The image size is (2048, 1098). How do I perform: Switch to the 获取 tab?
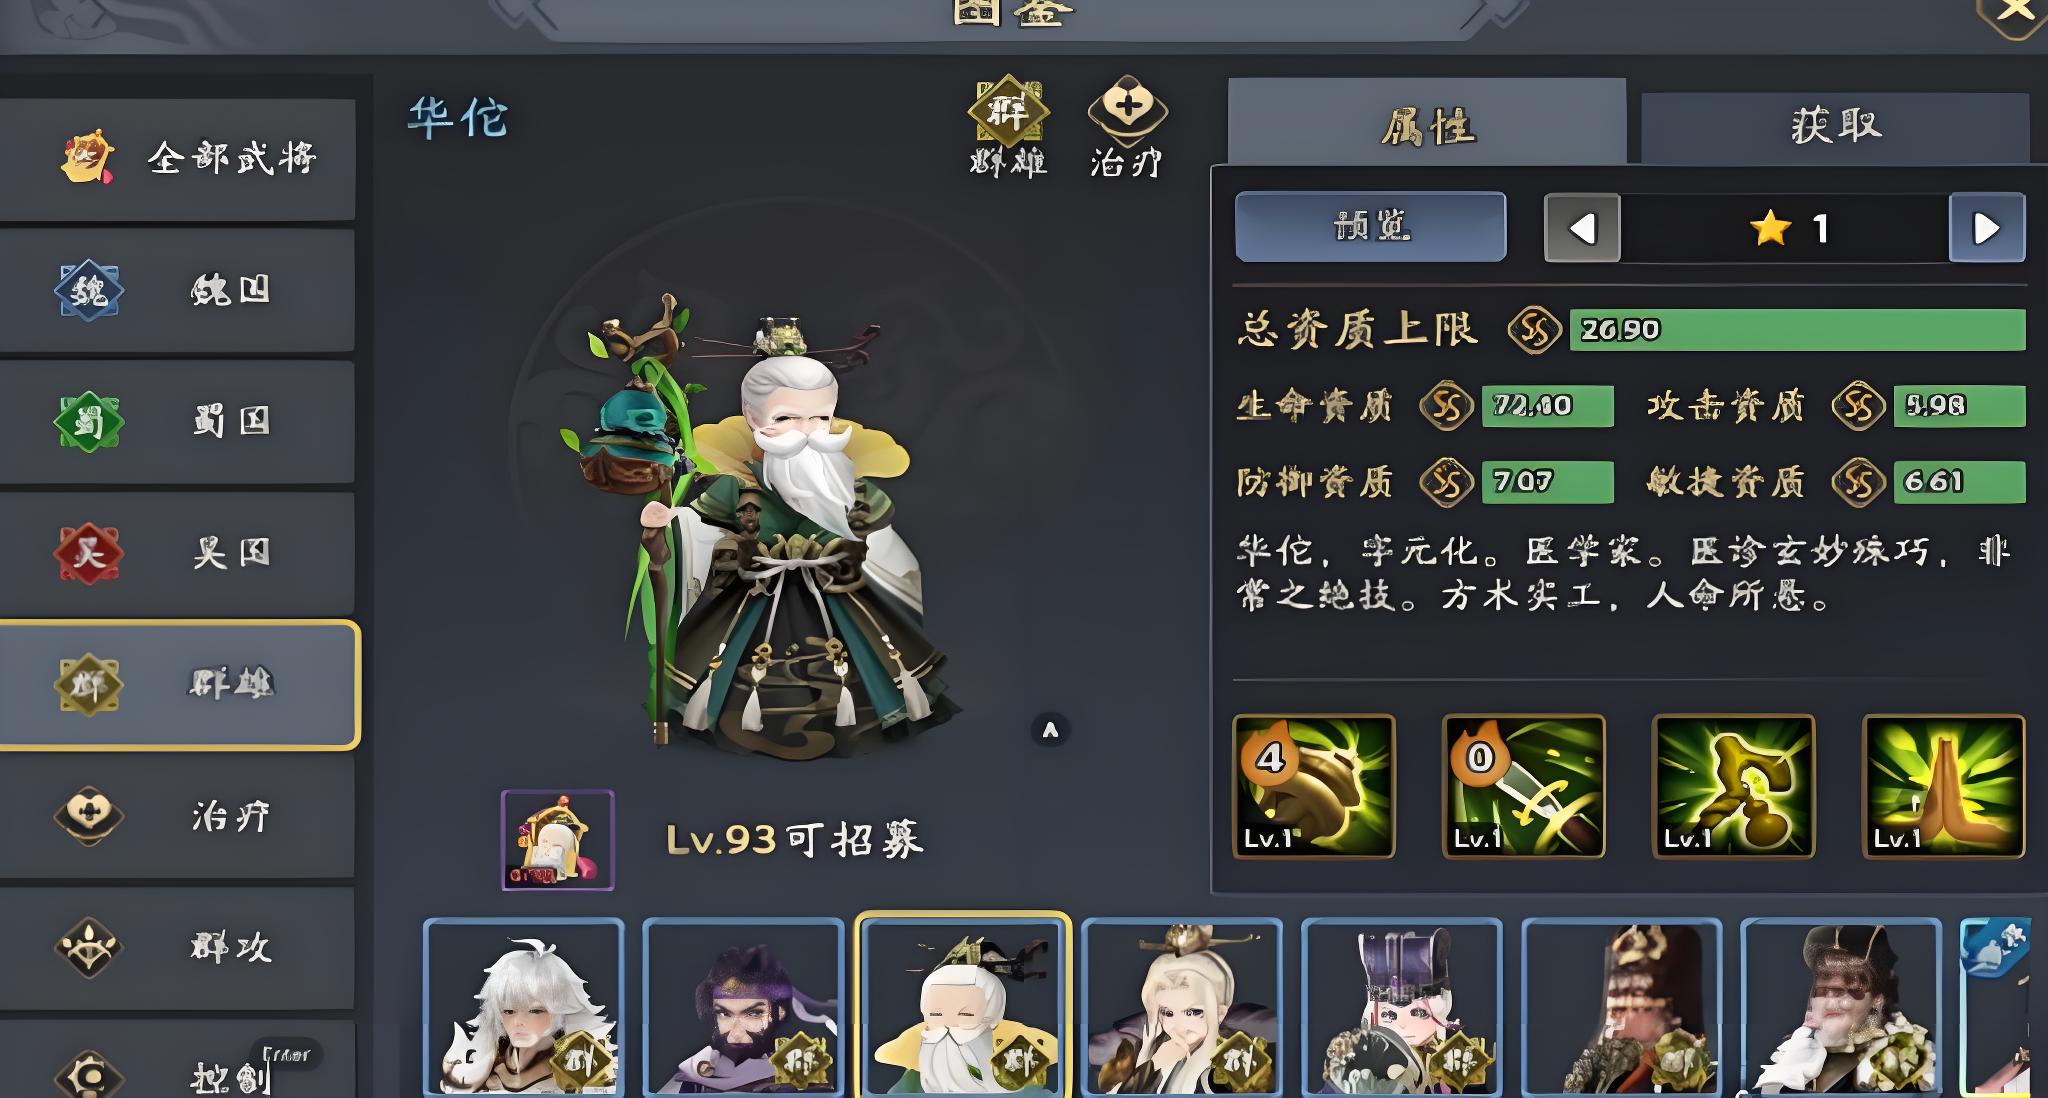pyautogui.click(x=1835, y=127)
